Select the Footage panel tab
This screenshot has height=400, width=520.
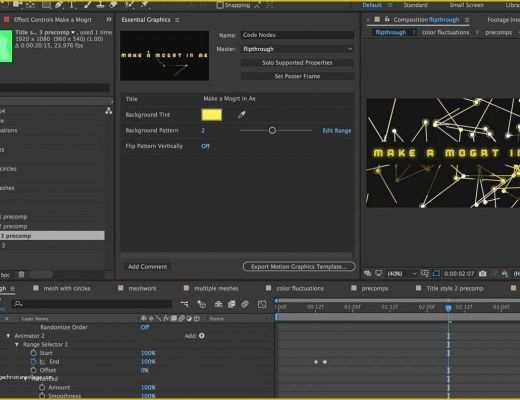coord(503,20)
